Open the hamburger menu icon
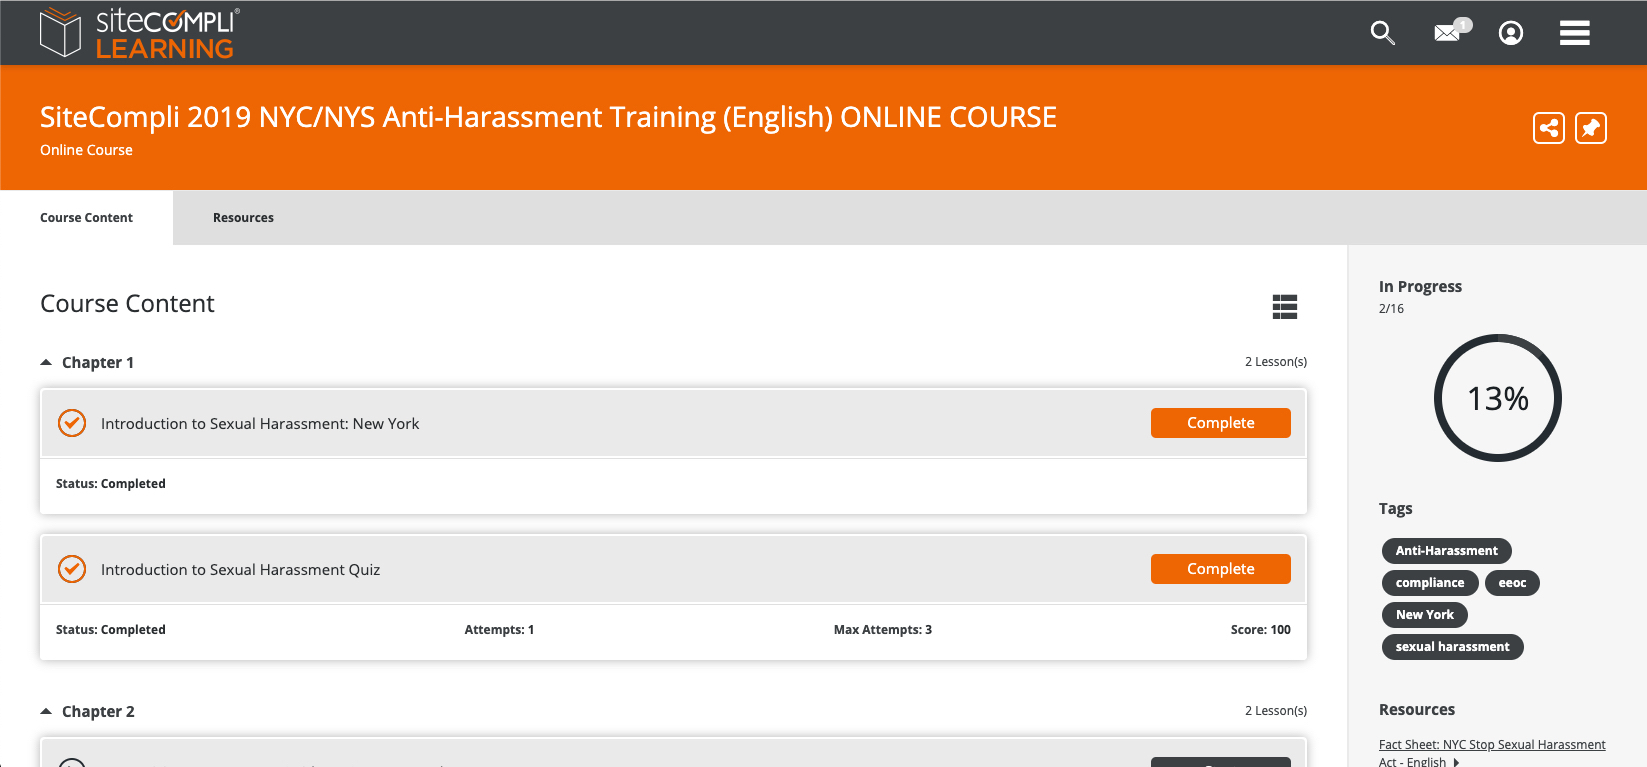This screenshot has width=1647, height=767. pos(1575,33)
